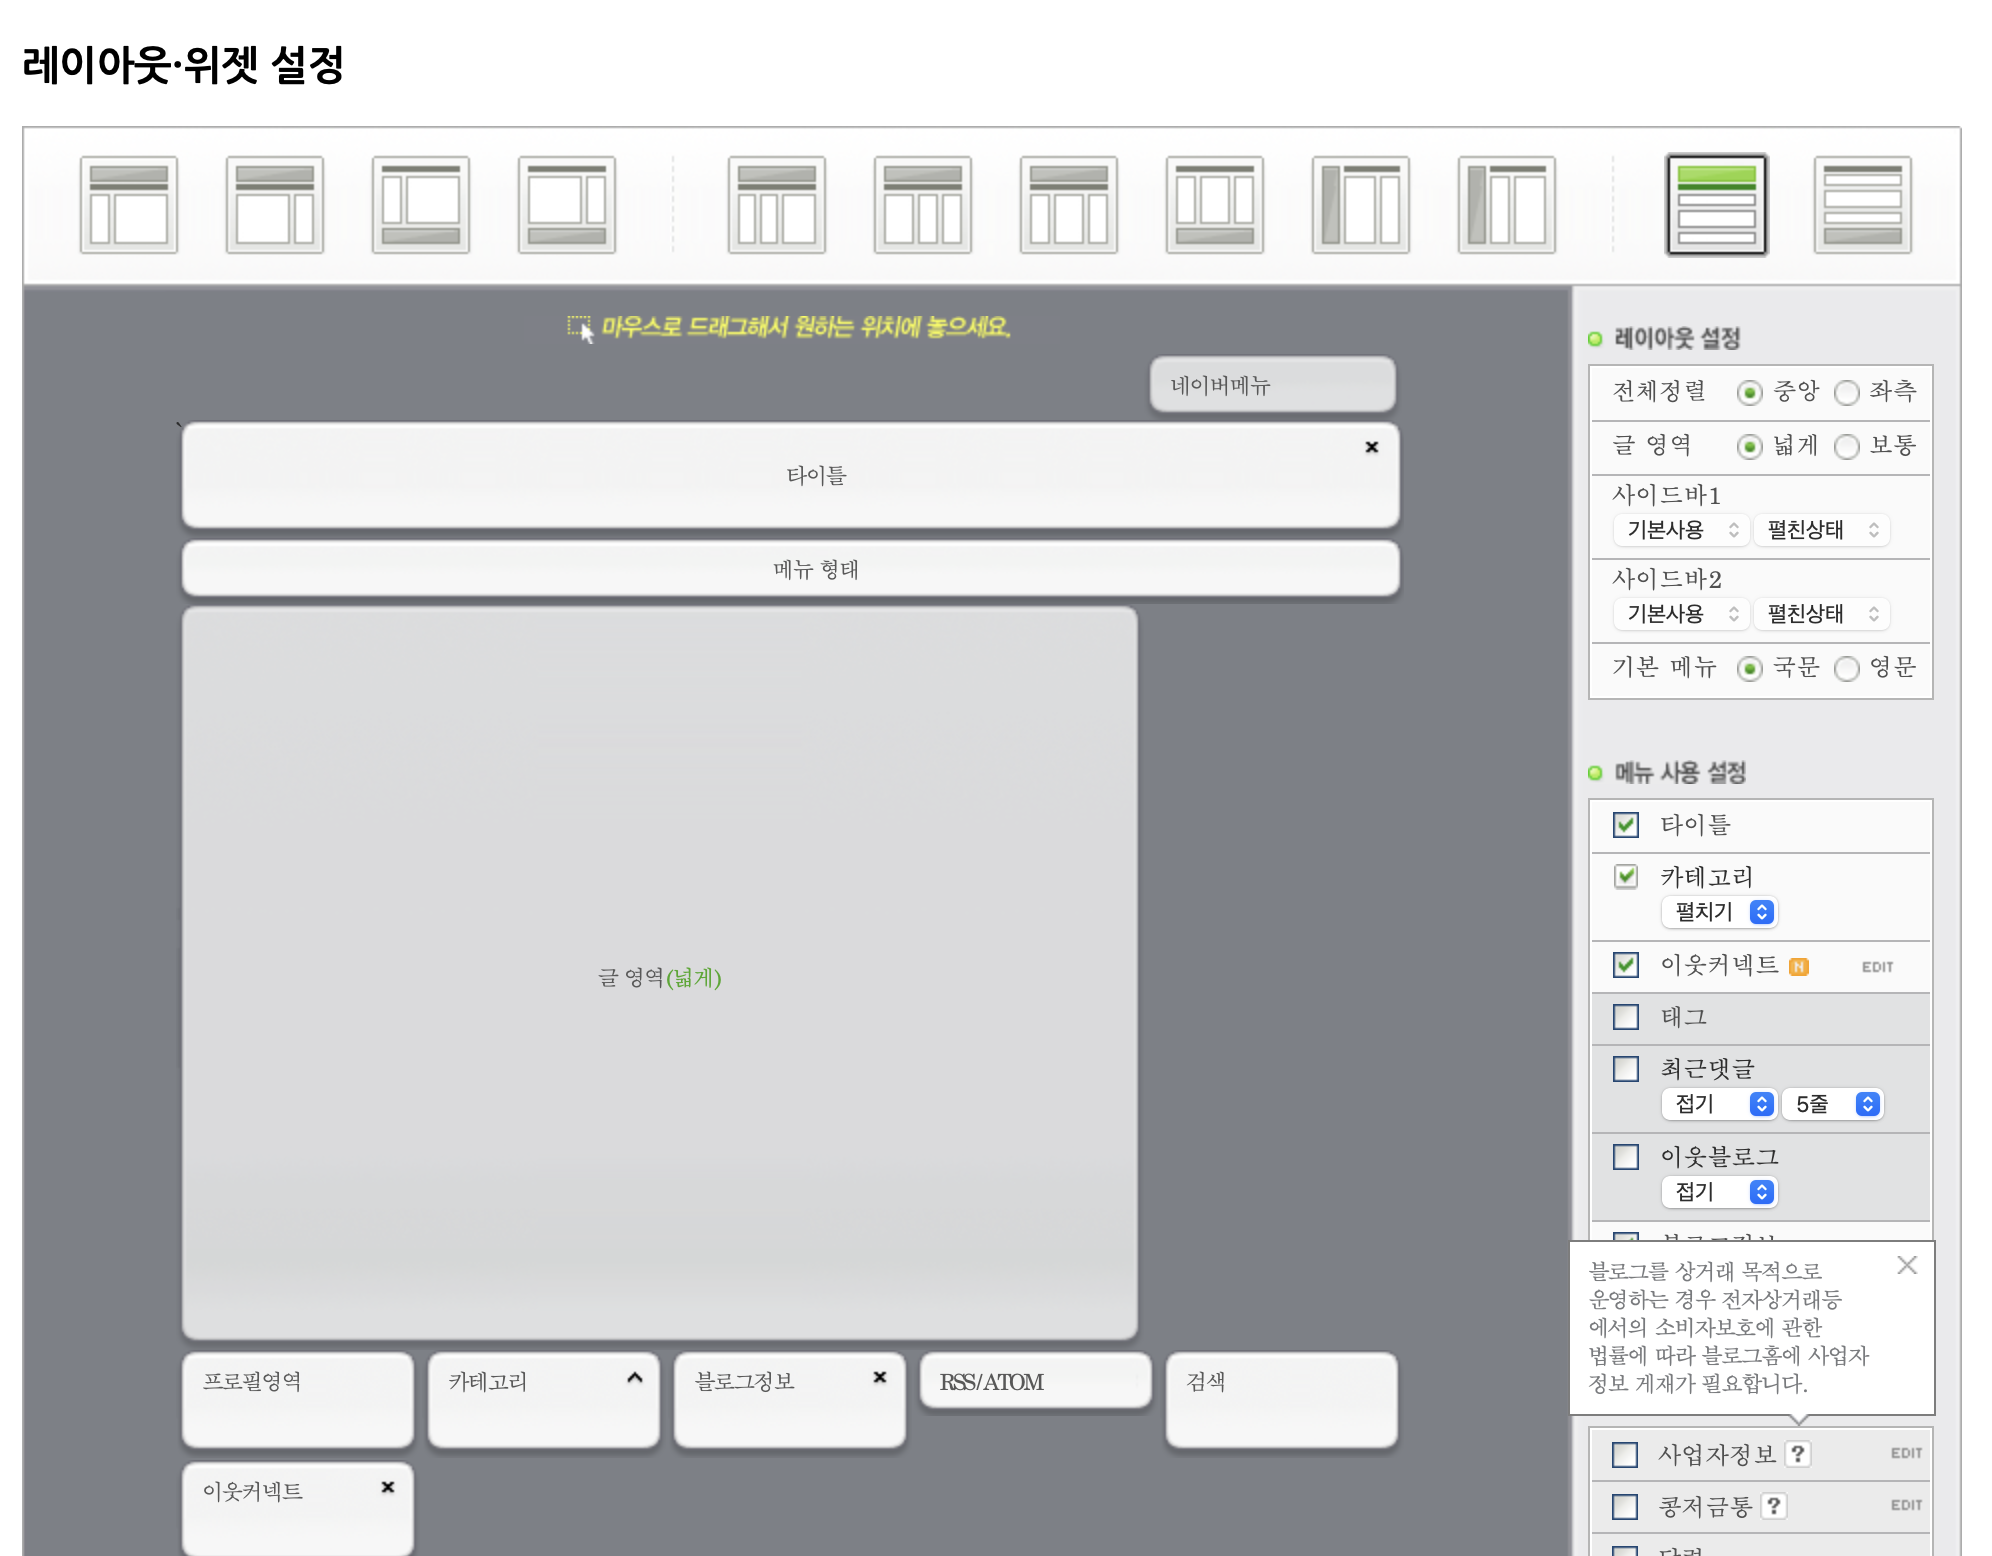Remove the 블로그정보 widget with its X
The image size is (1992, 1556).
pos(880,1377)
